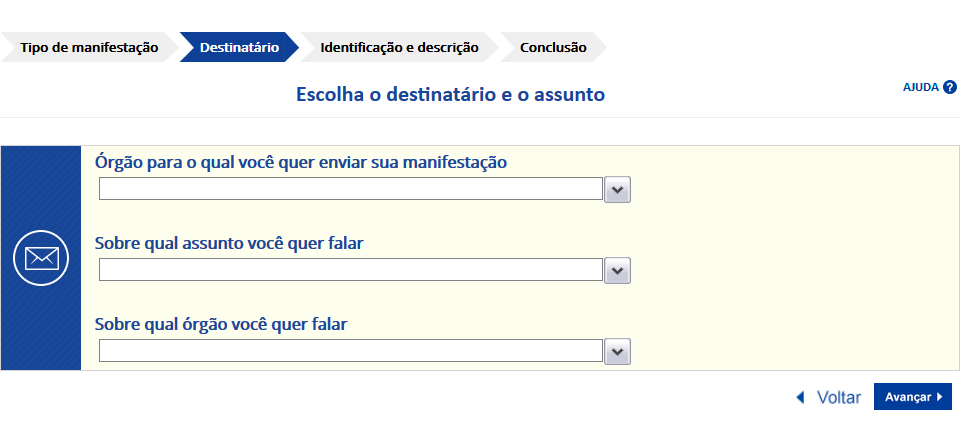Click the 'Órgão para o qual' label

click(301, 161)
